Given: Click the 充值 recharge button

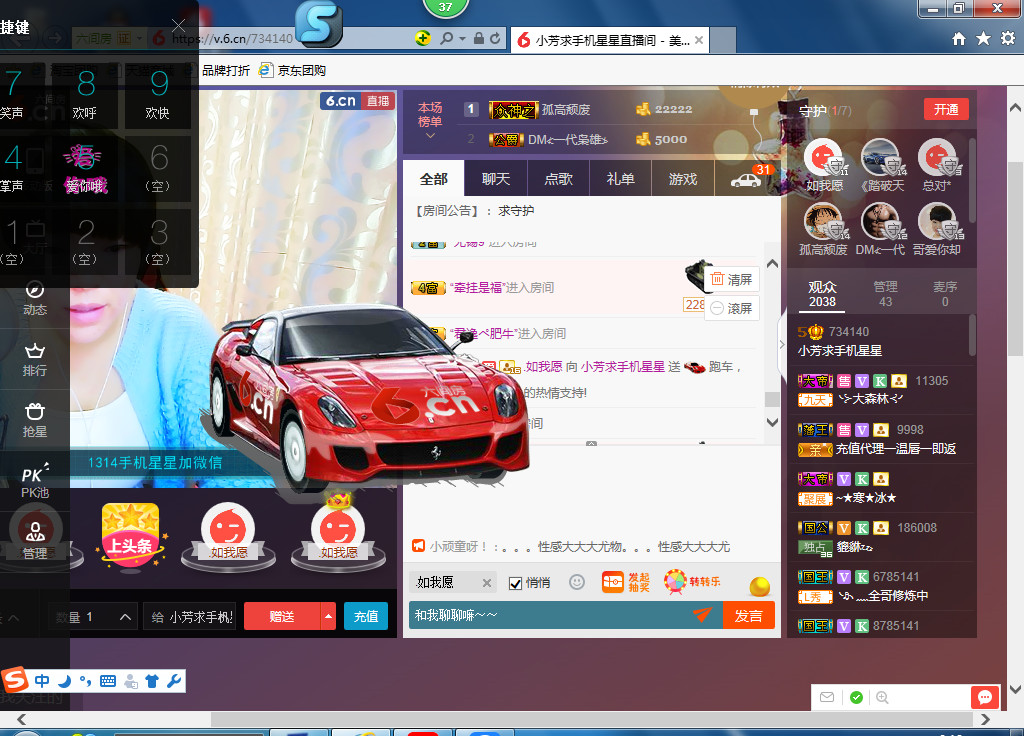Looking at the screenshot, I should point(366,616).
